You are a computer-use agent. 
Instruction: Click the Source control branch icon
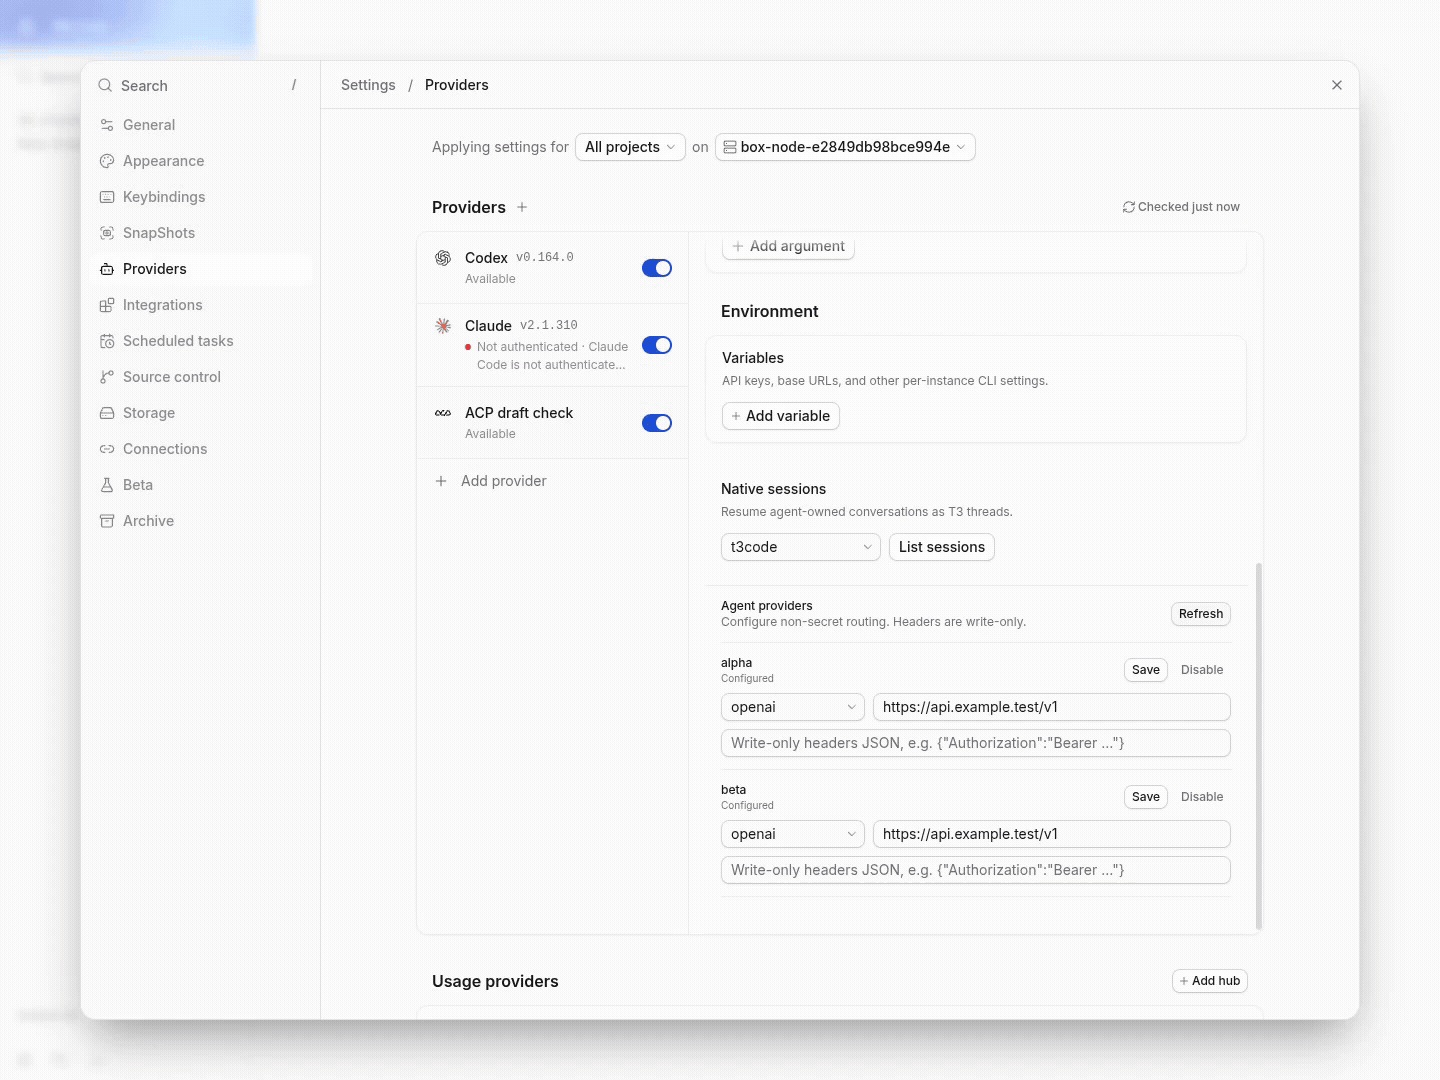(107, 377)
